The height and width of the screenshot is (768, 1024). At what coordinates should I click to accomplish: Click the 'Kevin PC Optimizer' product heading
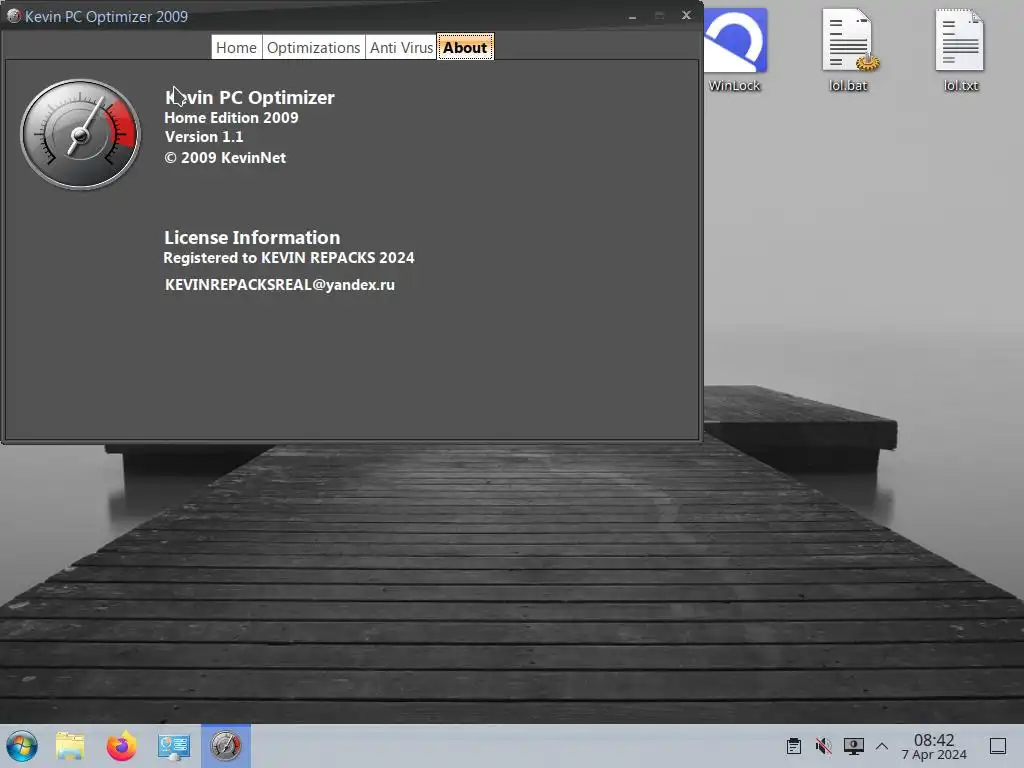coord(250,97)
